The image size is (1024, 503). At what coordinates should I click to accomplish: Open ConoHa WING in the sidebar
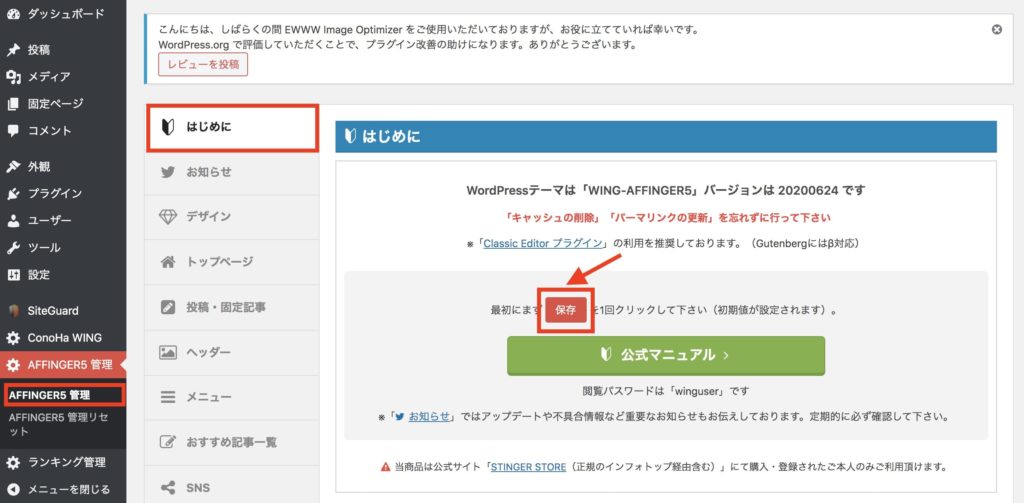[x=63, y=338]
